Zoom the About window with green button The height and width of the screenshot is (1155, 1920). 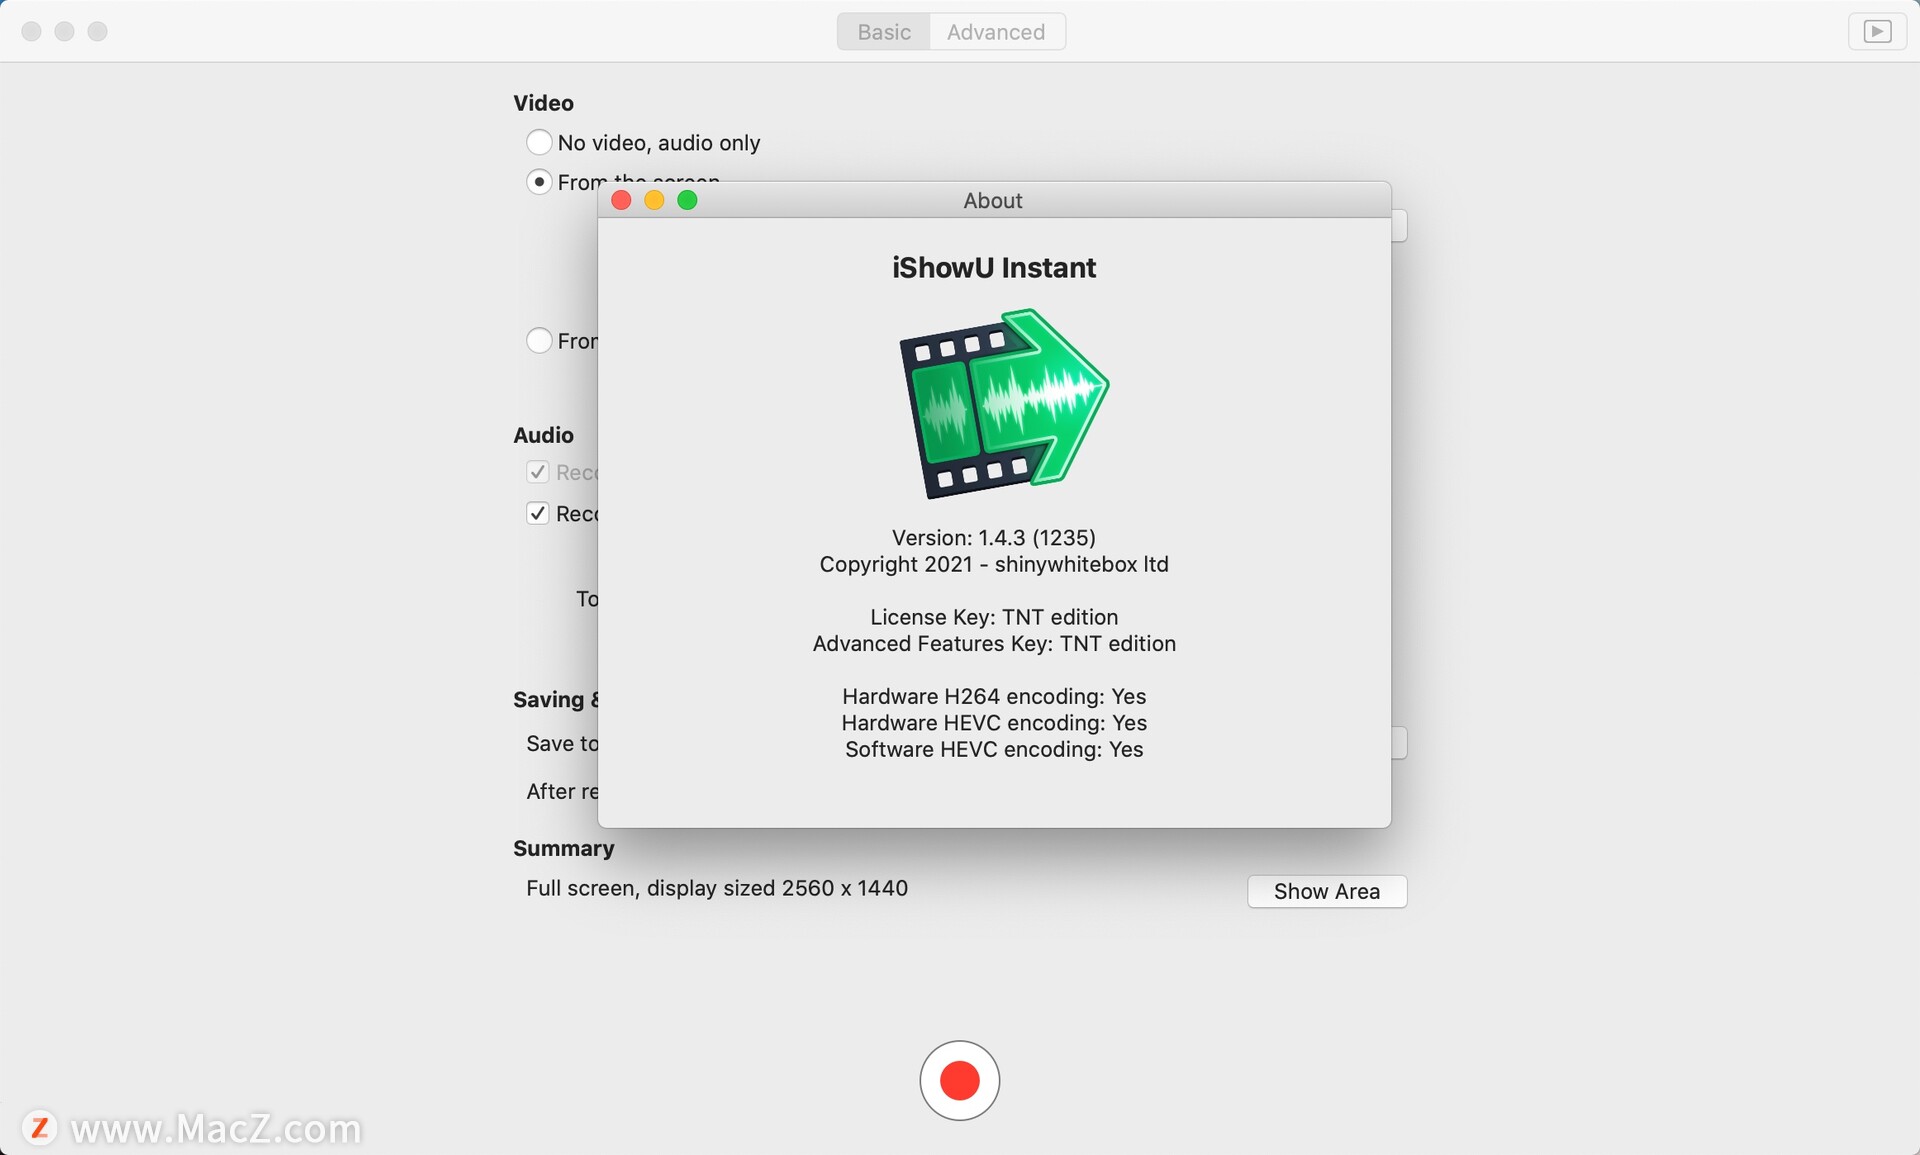point(687,200)
